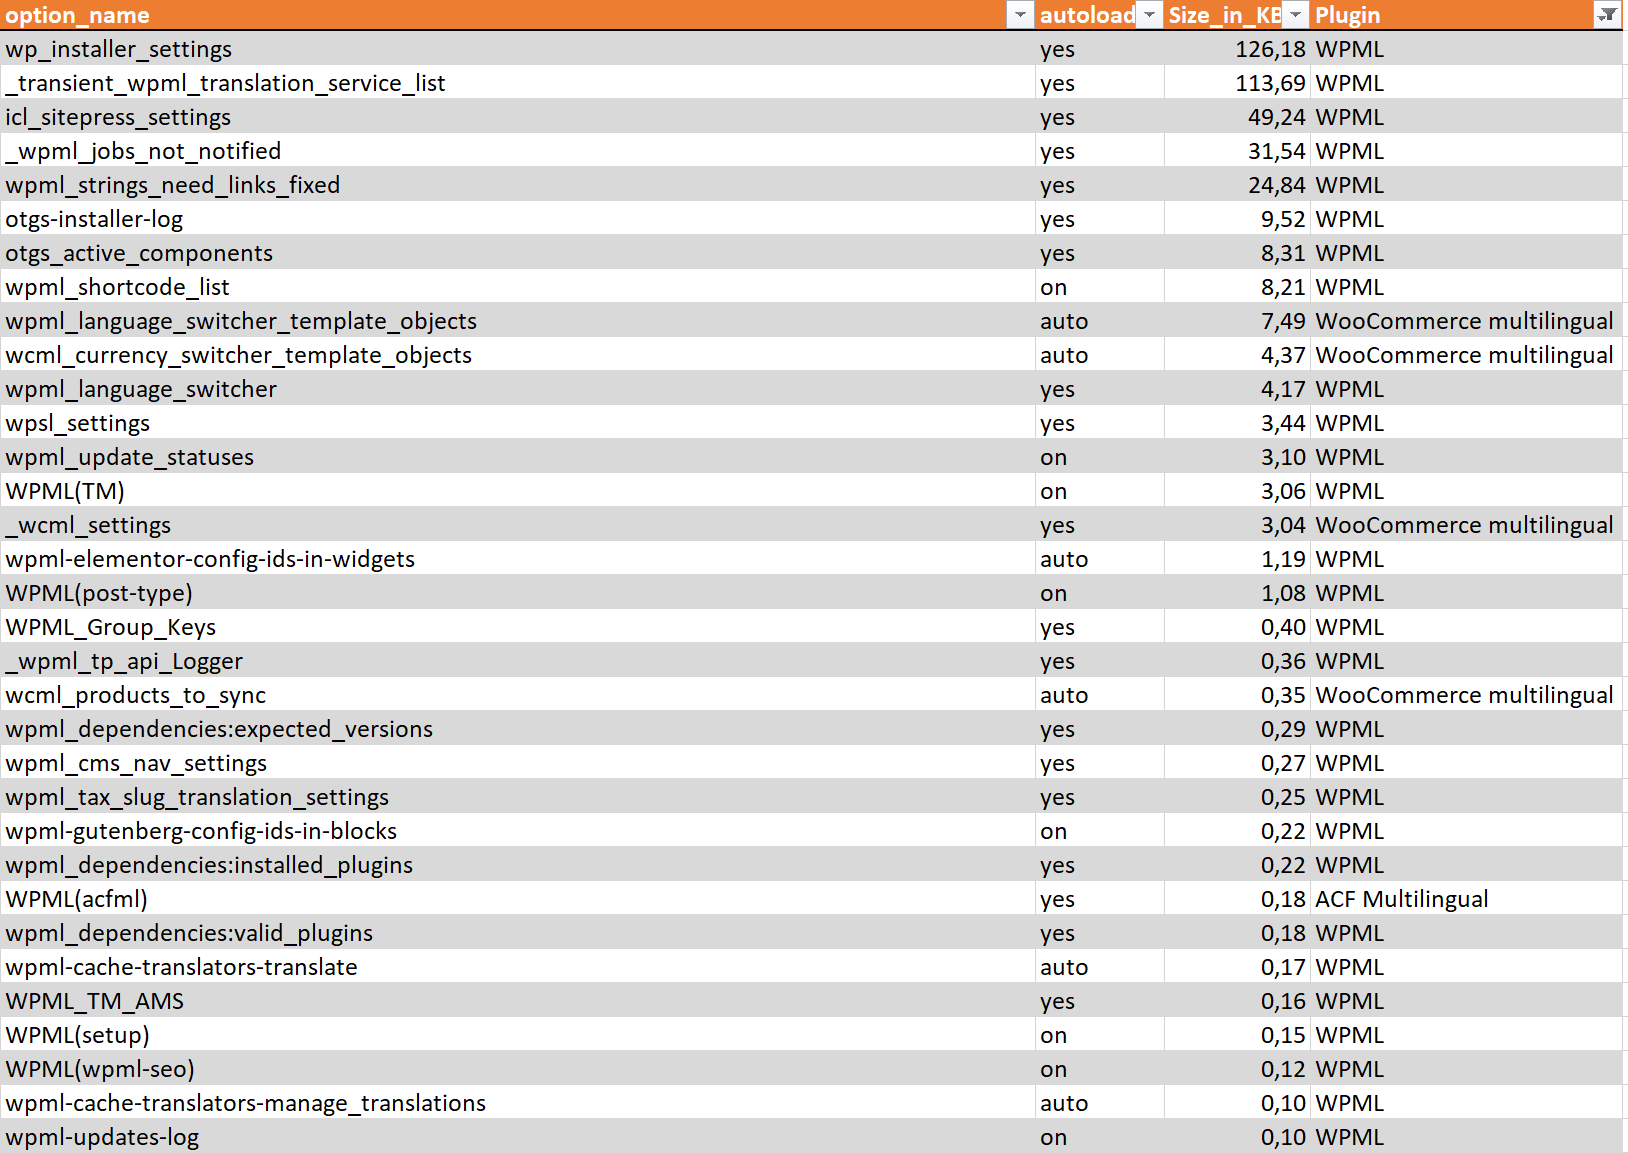Click the wpml-cache-translators-manage_translations cell

tap(518, 1103)
